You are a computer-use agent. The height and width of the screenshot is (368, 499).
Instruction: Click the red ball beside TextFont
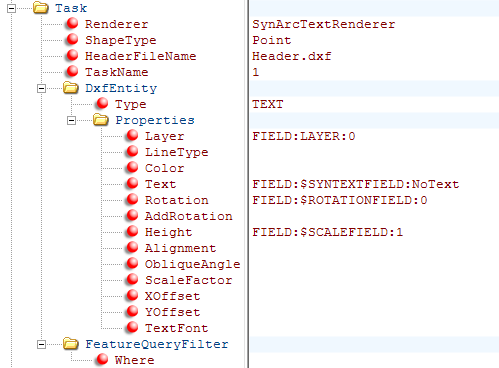132,328
